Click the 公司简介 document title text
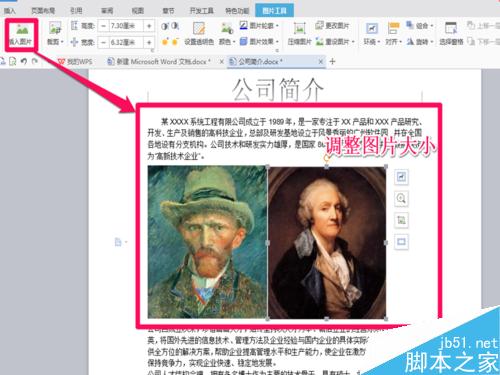500x375 pixels. coord(278,89)
